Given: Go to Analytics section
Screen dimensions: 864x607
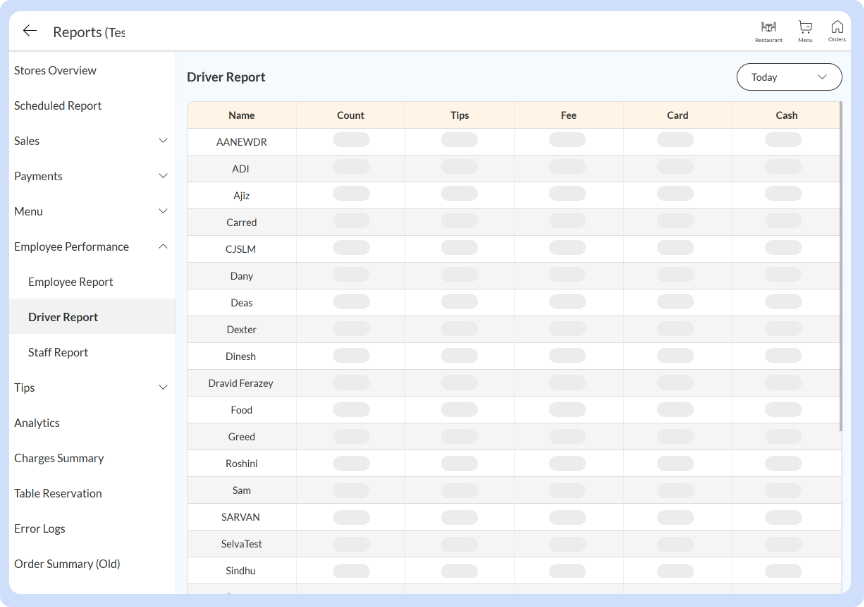Looking at the screenshot, I should click(37, 423).
